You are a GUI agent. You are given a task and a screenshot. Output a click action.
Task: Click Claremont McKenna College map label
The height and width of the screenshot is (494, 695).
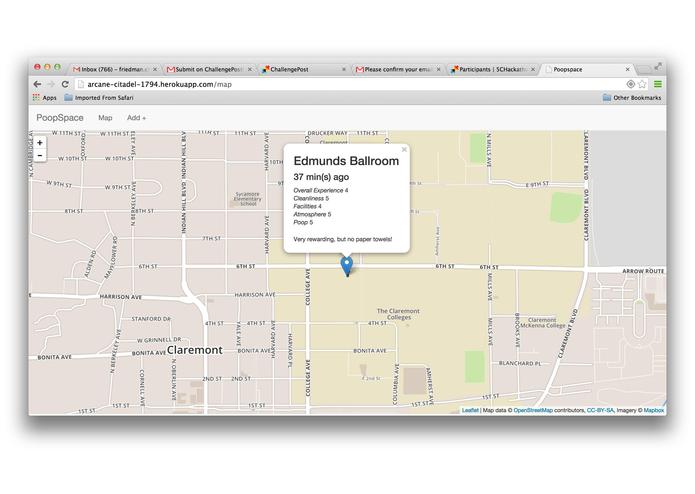pos(542,323)
